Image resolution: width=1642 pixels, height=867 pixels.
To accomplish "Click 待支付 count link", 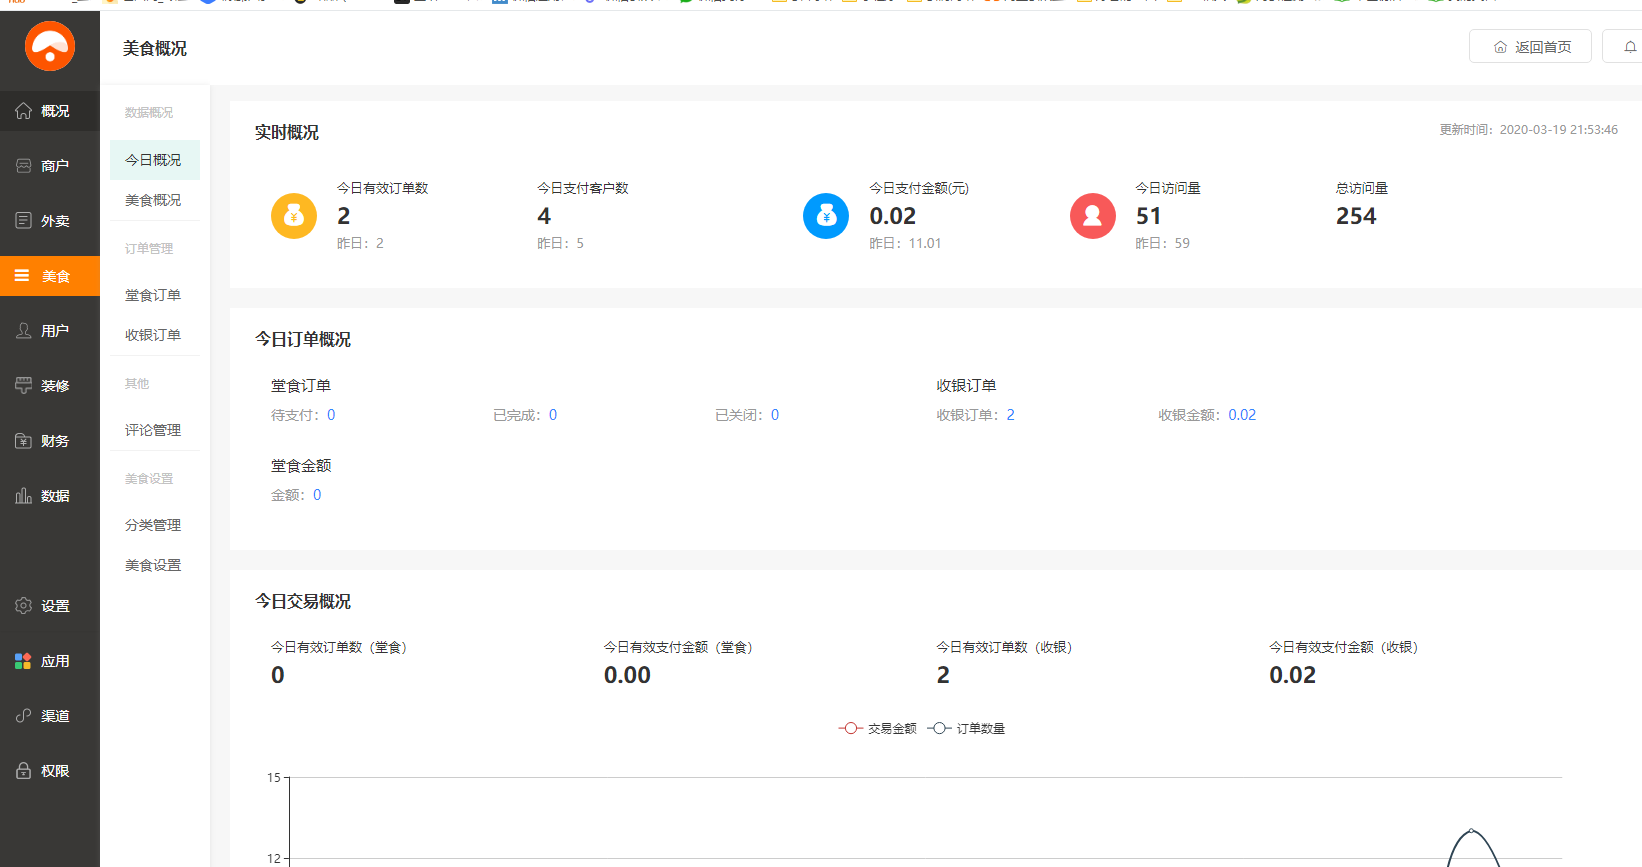I will (x=331, y=415).
